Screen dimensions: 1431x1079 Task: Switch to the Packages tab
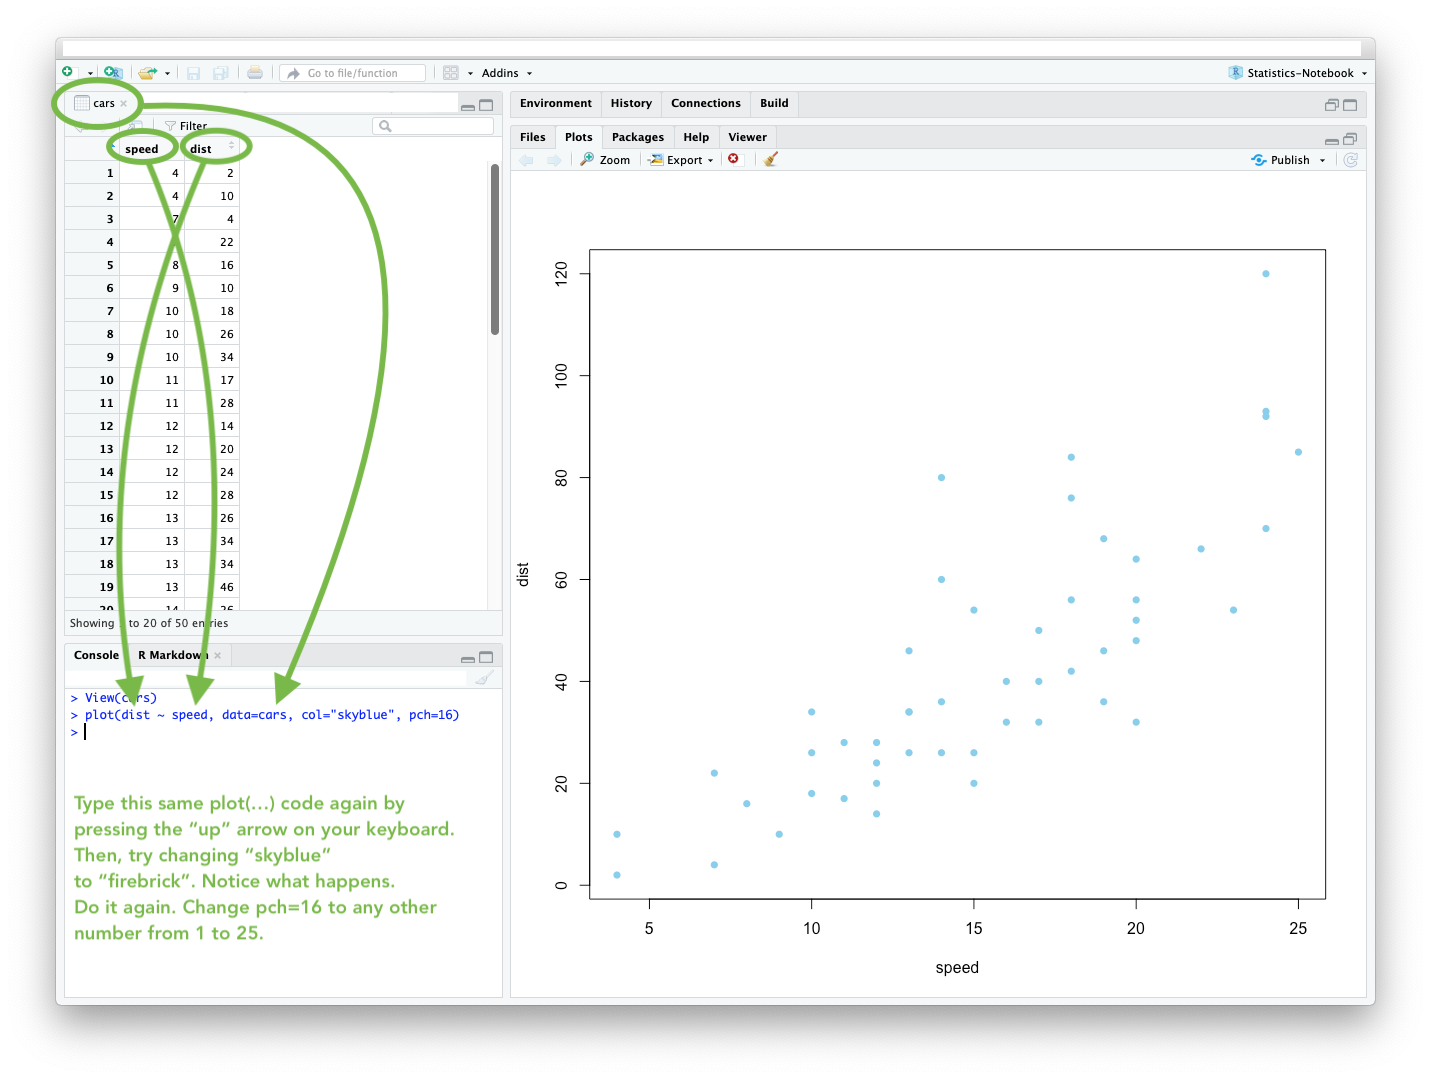click(x=637, y=137)
